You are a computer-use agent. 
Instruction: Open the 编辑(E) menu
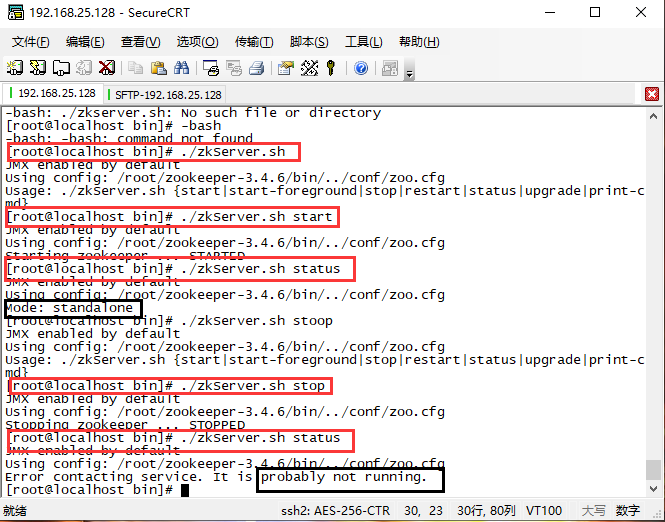pyautogui.click(x=85, y=42)
